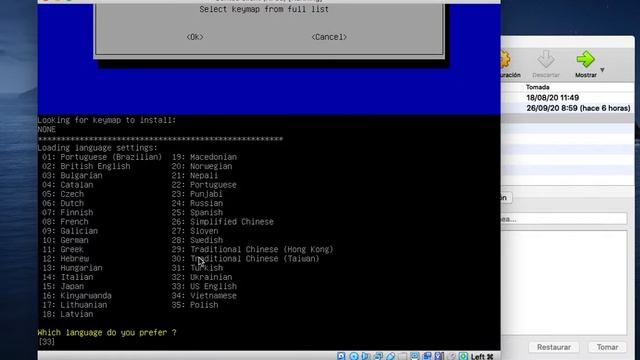Image resolution: width=640 pixels, height=360 pixels.
Task: Click '12: Hebrew' entry
Action: click(x=65, y=259)
